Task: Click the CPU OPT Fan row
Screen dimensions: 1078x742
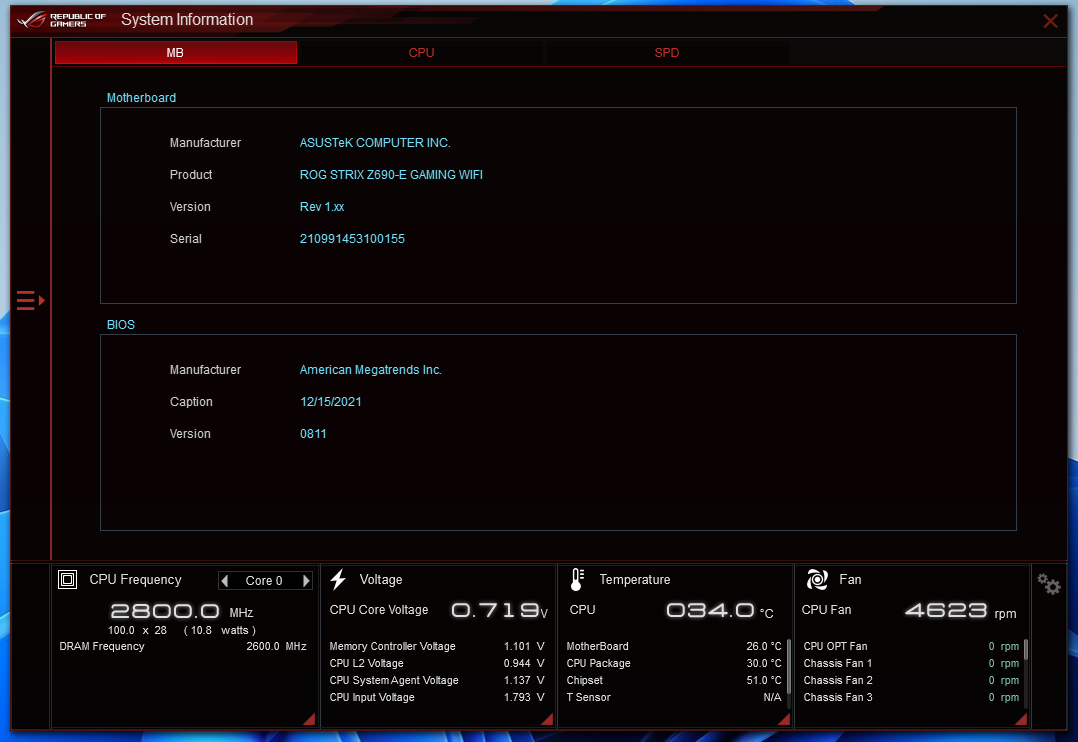Action: 911,646
